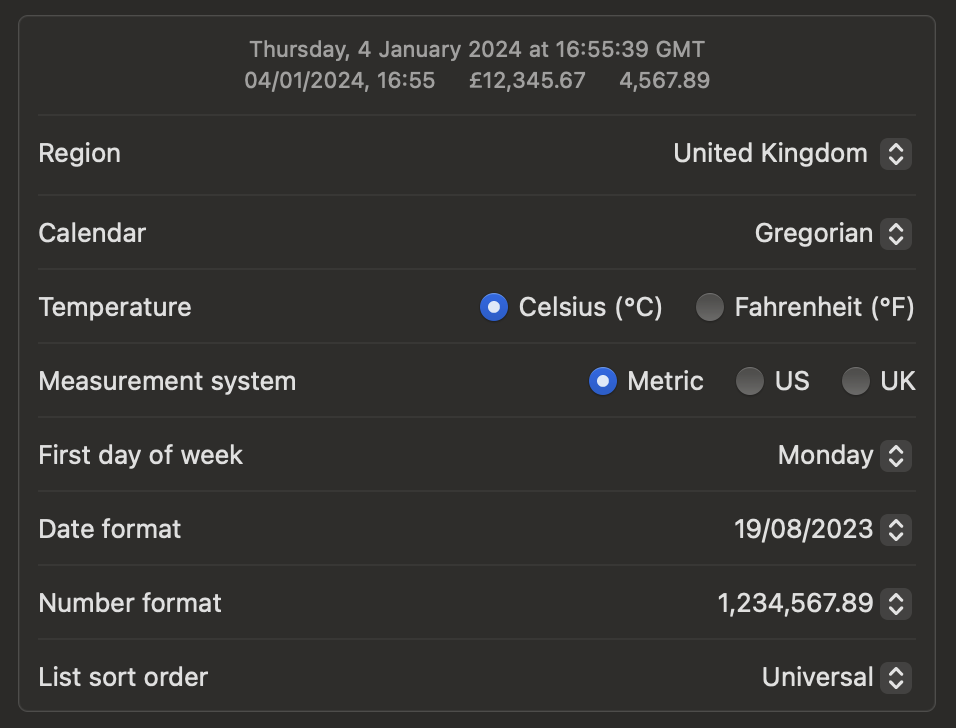Click the 04/01/2024, 16:55 short date sample
The height and width of the screenshot is (728, 956).
coord(340,80)
